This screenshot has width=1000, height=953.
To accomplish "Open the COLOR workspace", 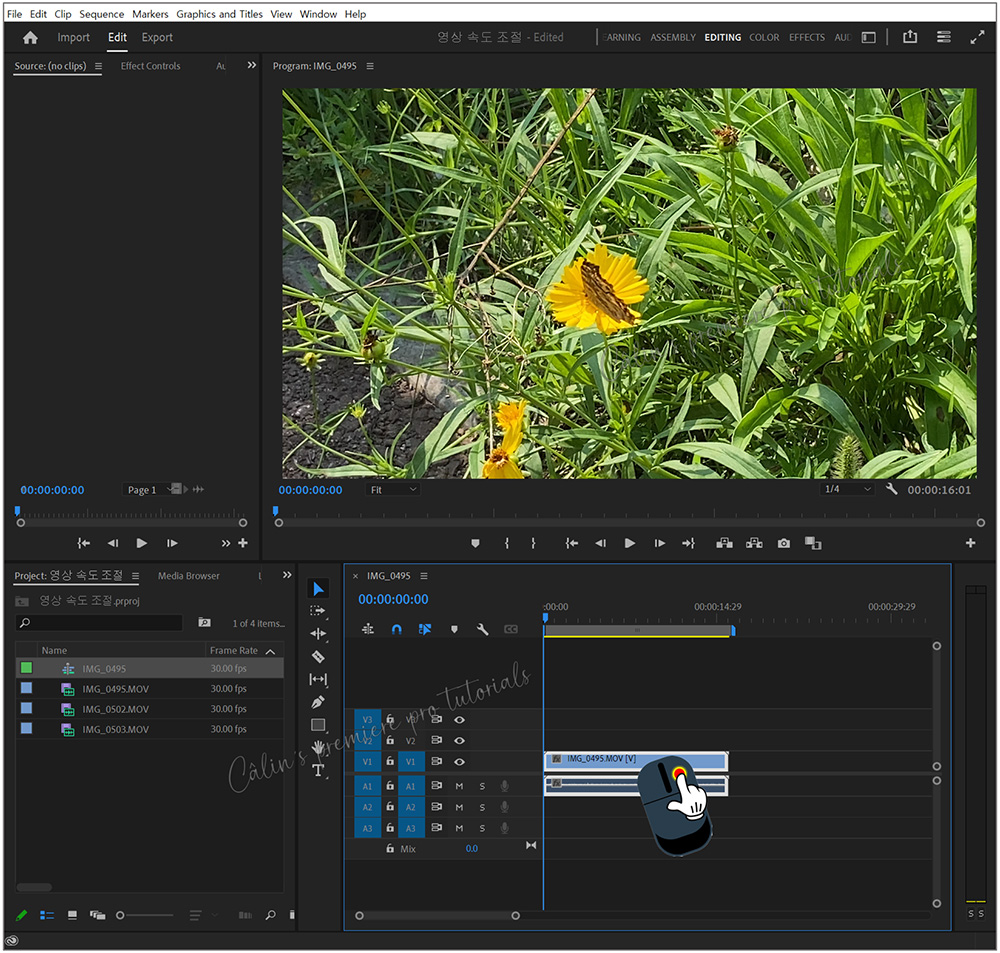I will (764, 38).
